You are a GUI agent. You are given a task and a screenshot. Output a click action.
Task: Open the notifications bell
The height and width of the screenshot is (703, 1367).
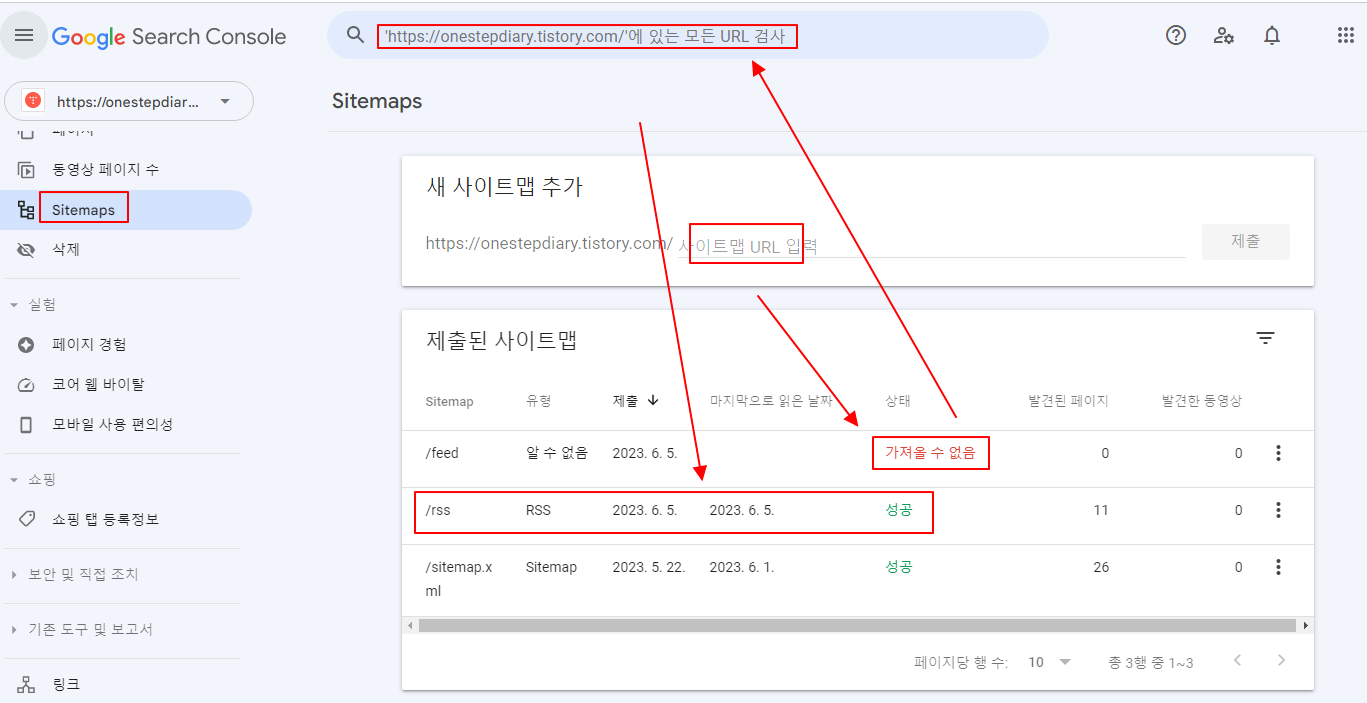tap(1272, 35)
